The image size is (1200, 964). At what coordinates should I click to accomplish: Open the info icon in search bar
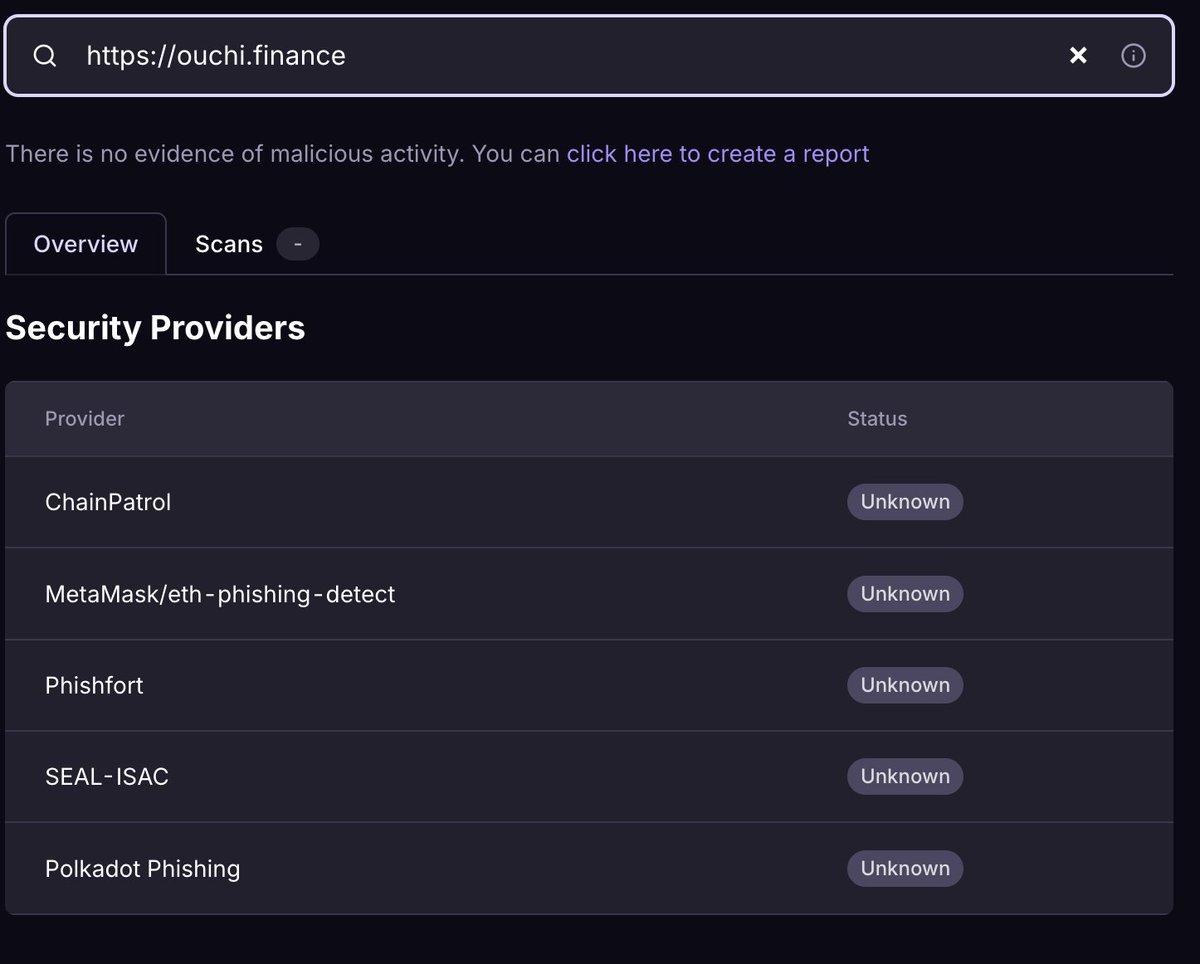tap(1133, 56)
